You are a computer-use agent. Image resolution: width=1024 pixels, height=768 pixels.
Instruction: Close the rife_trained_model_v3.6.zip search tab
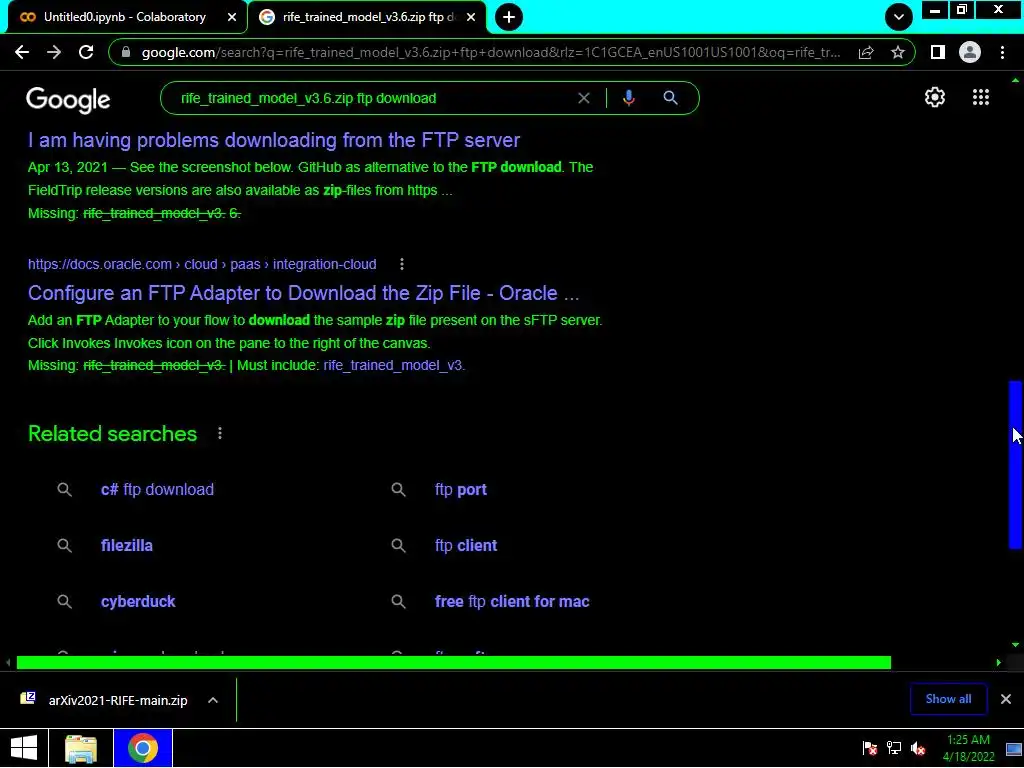(471, 17)
